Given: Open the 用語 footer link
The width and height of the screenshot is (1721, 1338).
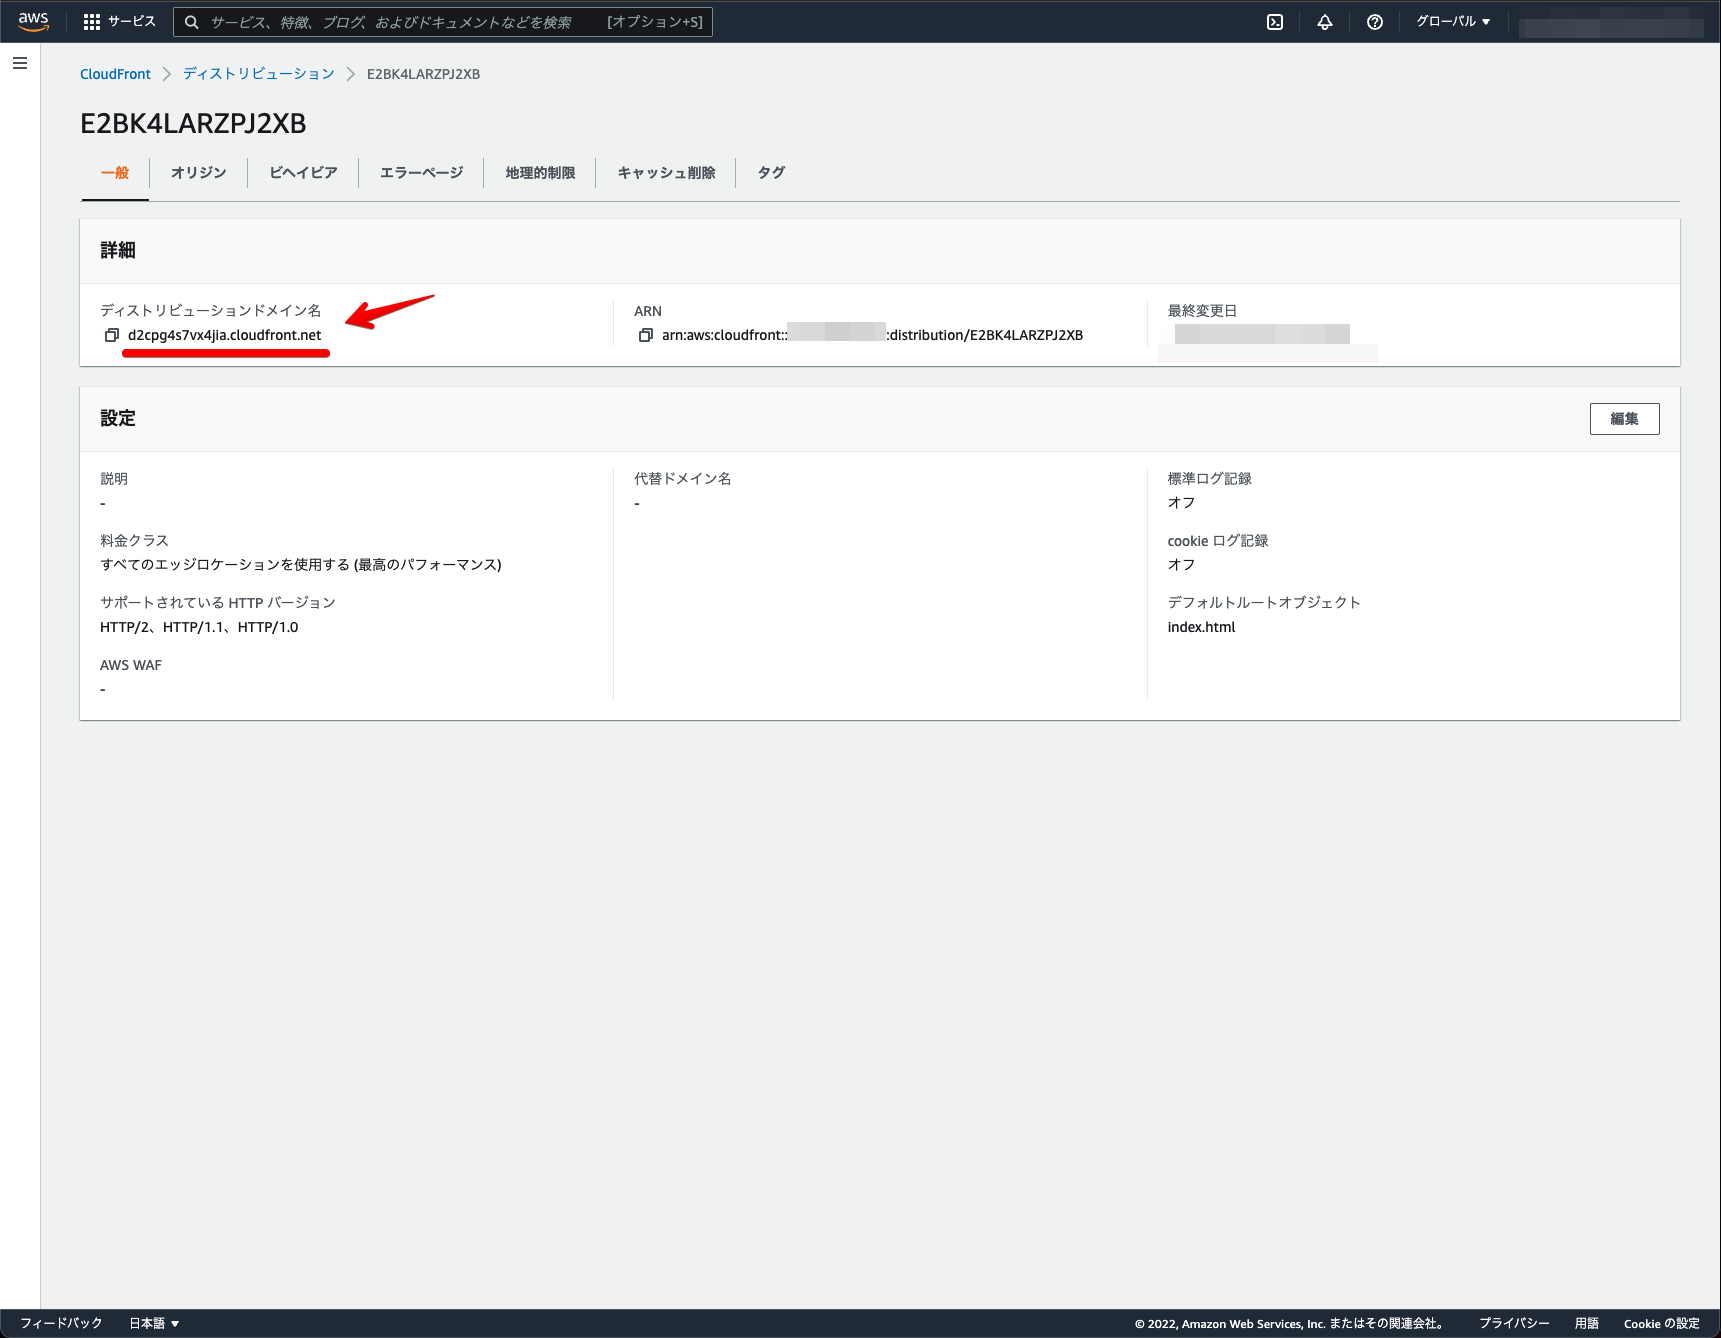Looking at the screenshot, I should [x=1586, y=1323].
